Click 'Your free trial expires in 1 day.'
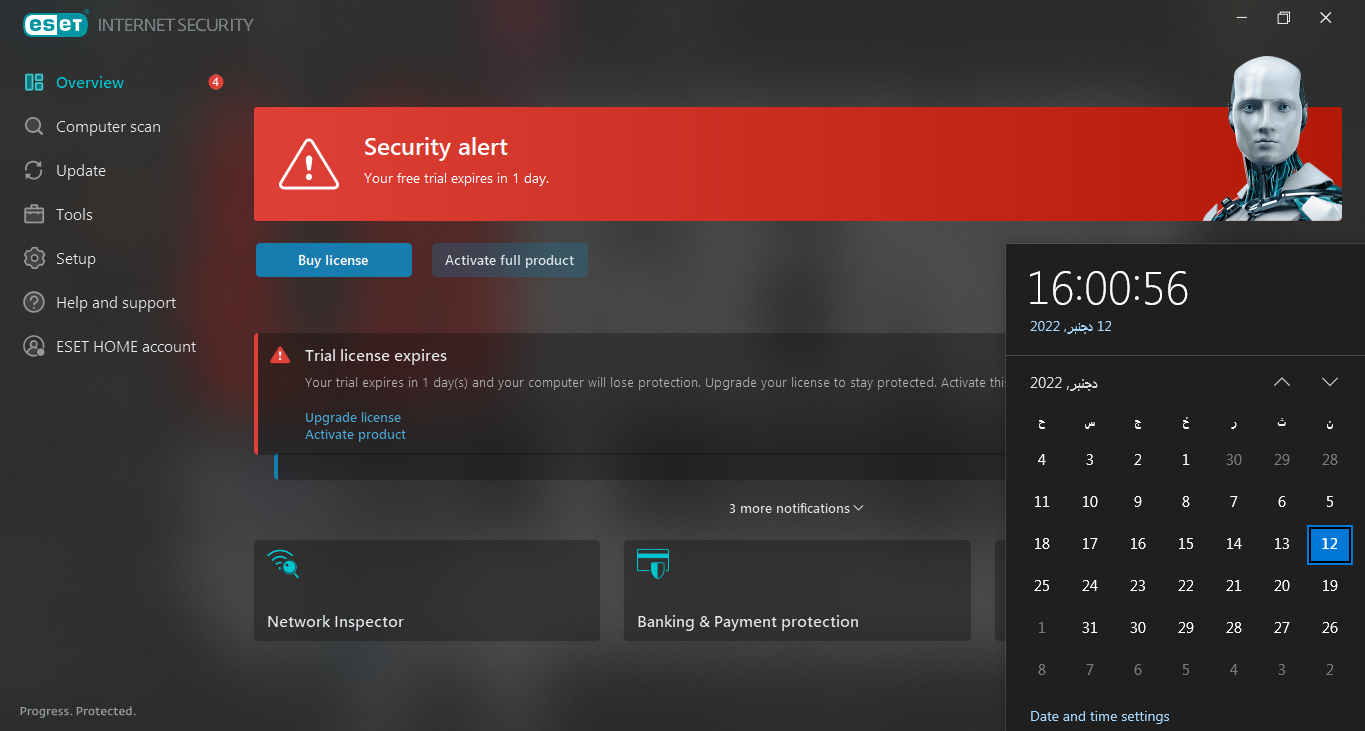 click(457, 179)
